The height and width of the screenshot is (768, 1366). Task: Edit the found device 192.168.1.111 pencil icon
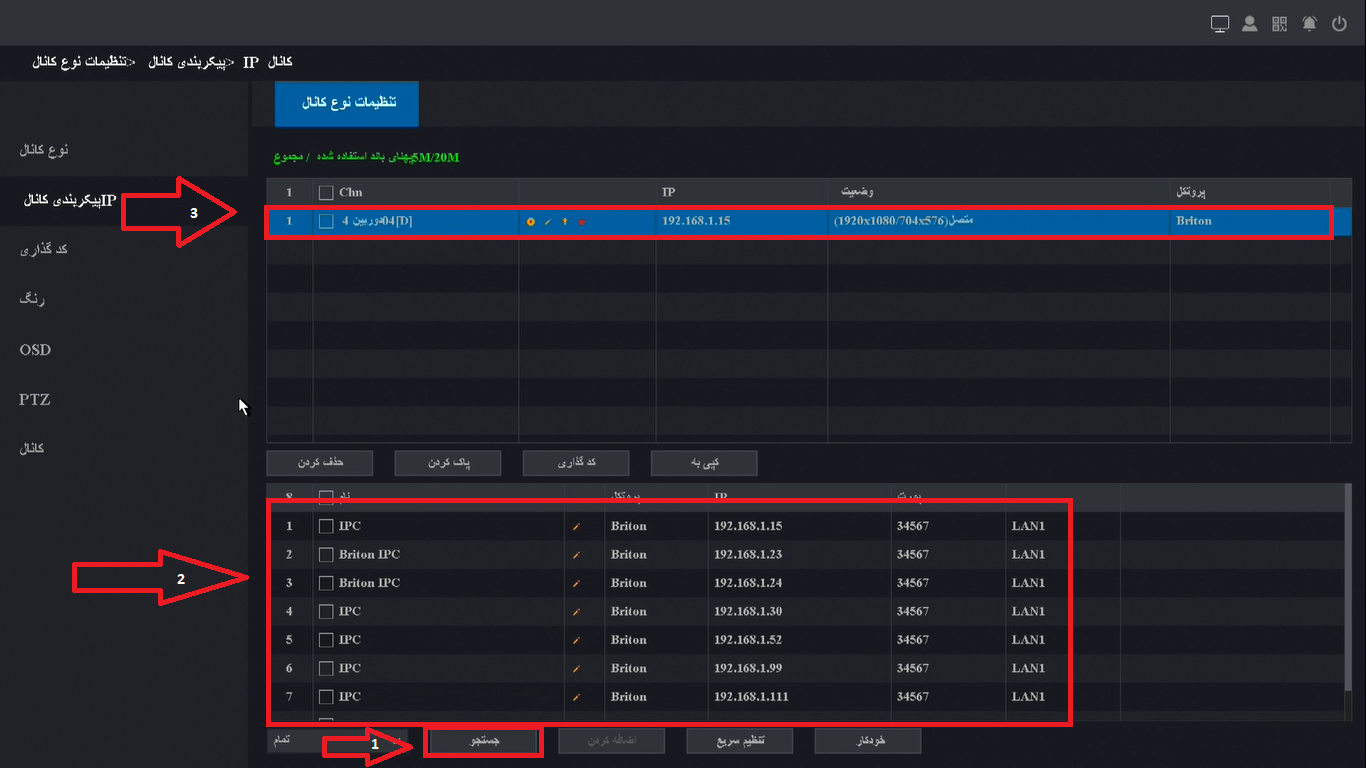pos(576,697)
